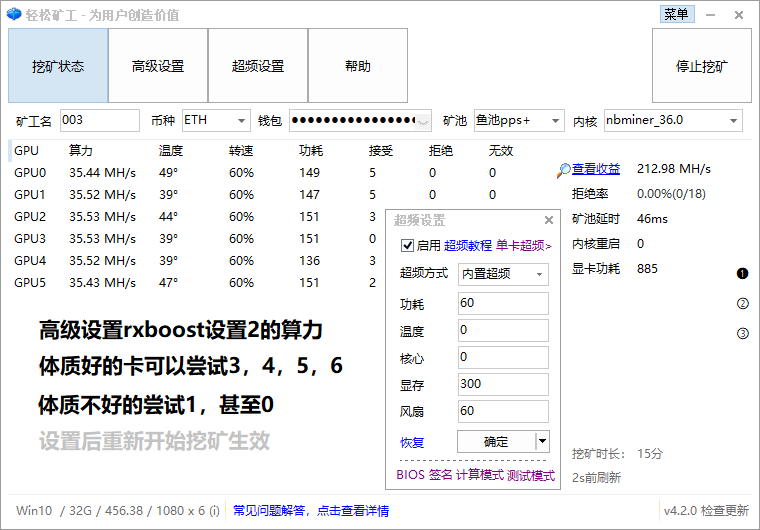Toggle the 启用 overclock checkbox
The image size is (760, 530).
(x=407, y=245)
